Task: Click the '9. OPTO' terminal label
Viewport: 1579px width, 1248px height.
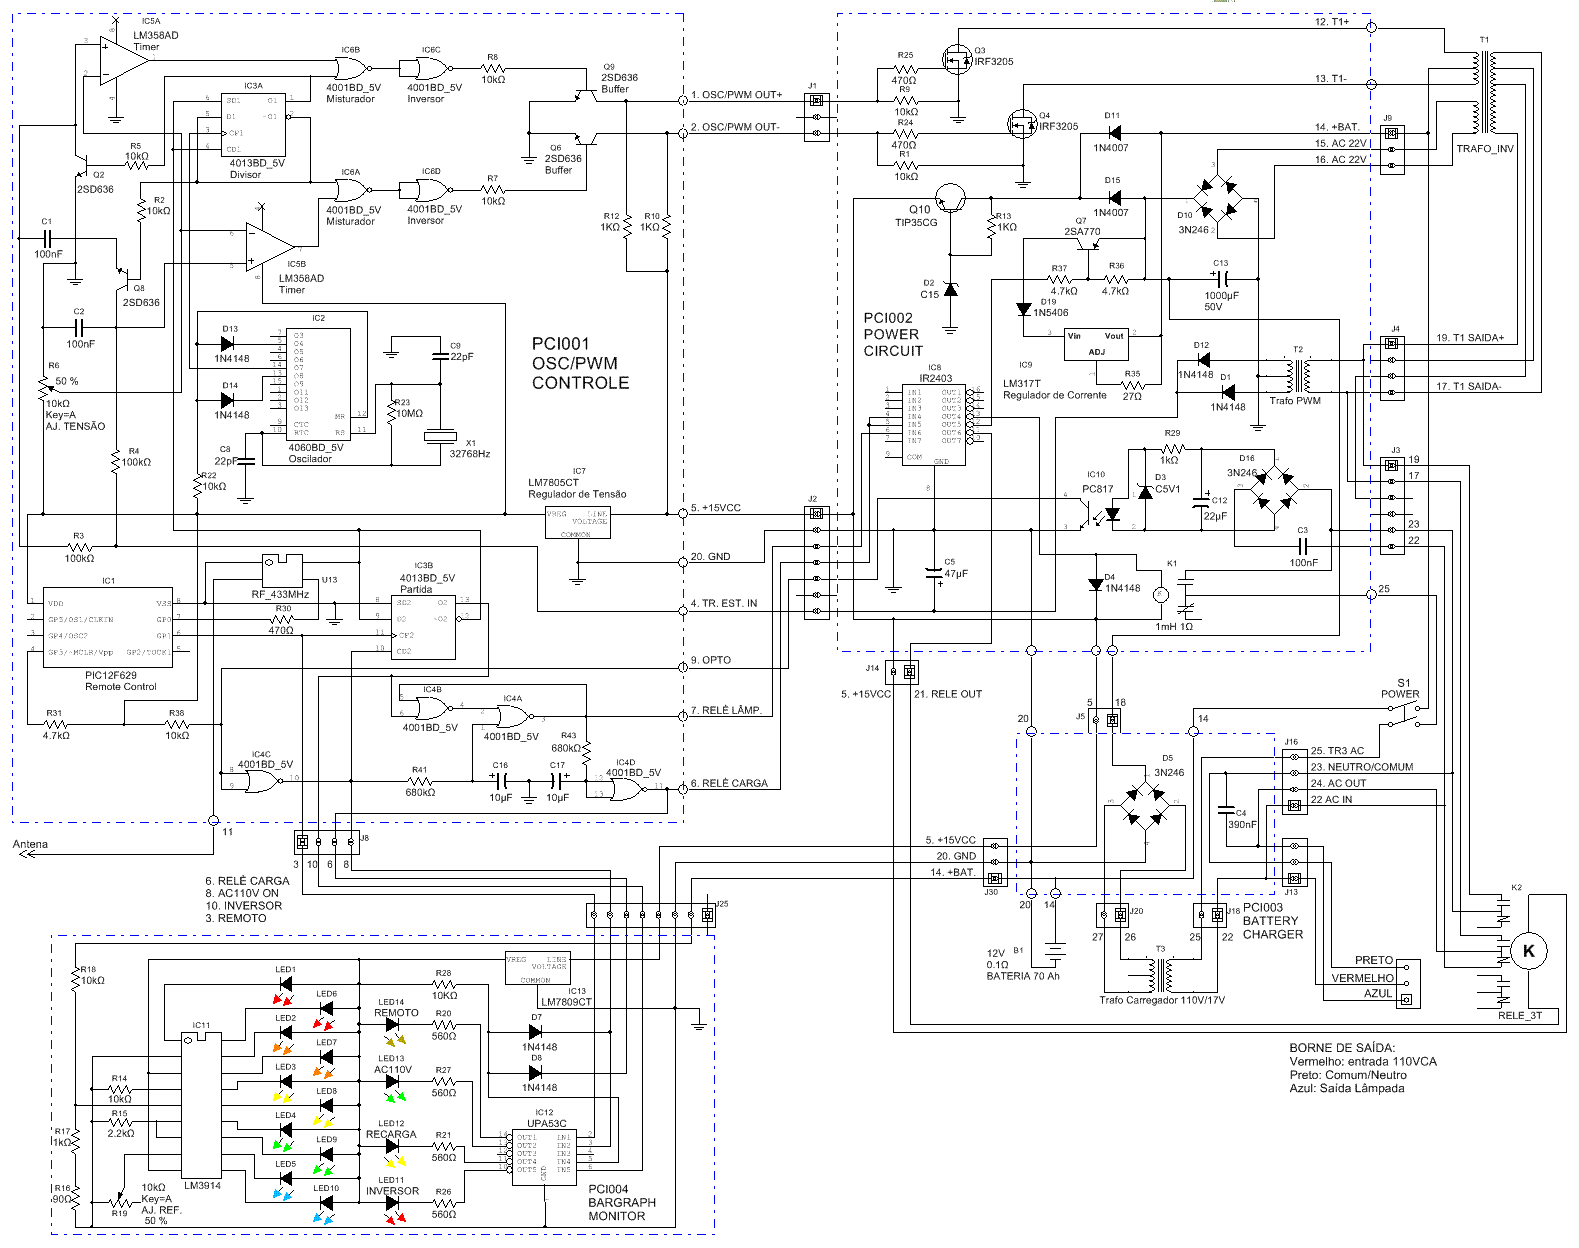Action: coord(711,660)
